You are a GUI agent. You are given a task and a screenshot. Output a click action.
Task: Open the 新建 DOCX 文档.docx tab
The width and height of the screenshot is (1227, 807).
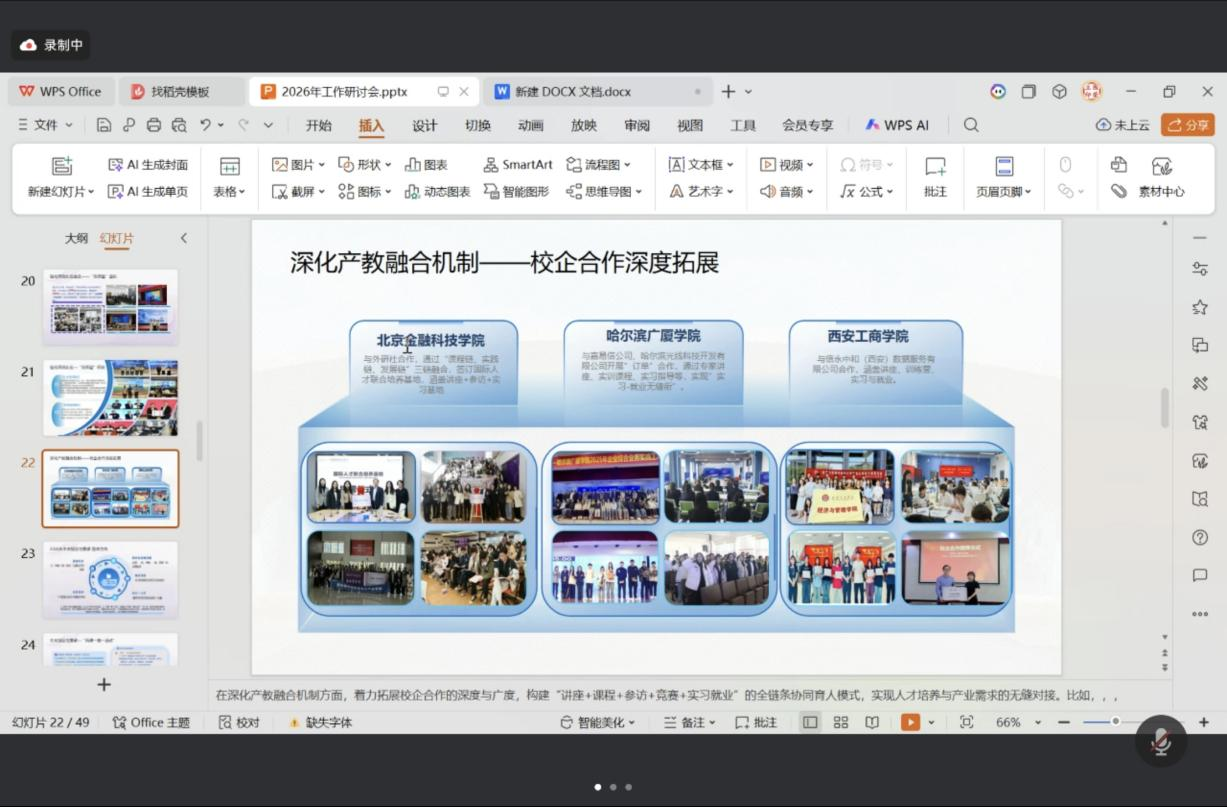(x=573, y=91)
